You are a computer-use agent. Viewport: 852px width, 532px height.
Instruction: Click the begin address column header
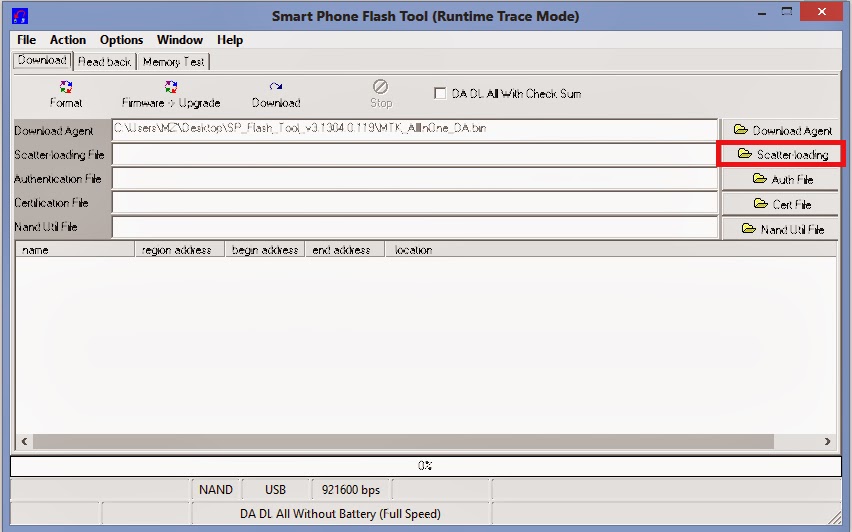point(264,250)
